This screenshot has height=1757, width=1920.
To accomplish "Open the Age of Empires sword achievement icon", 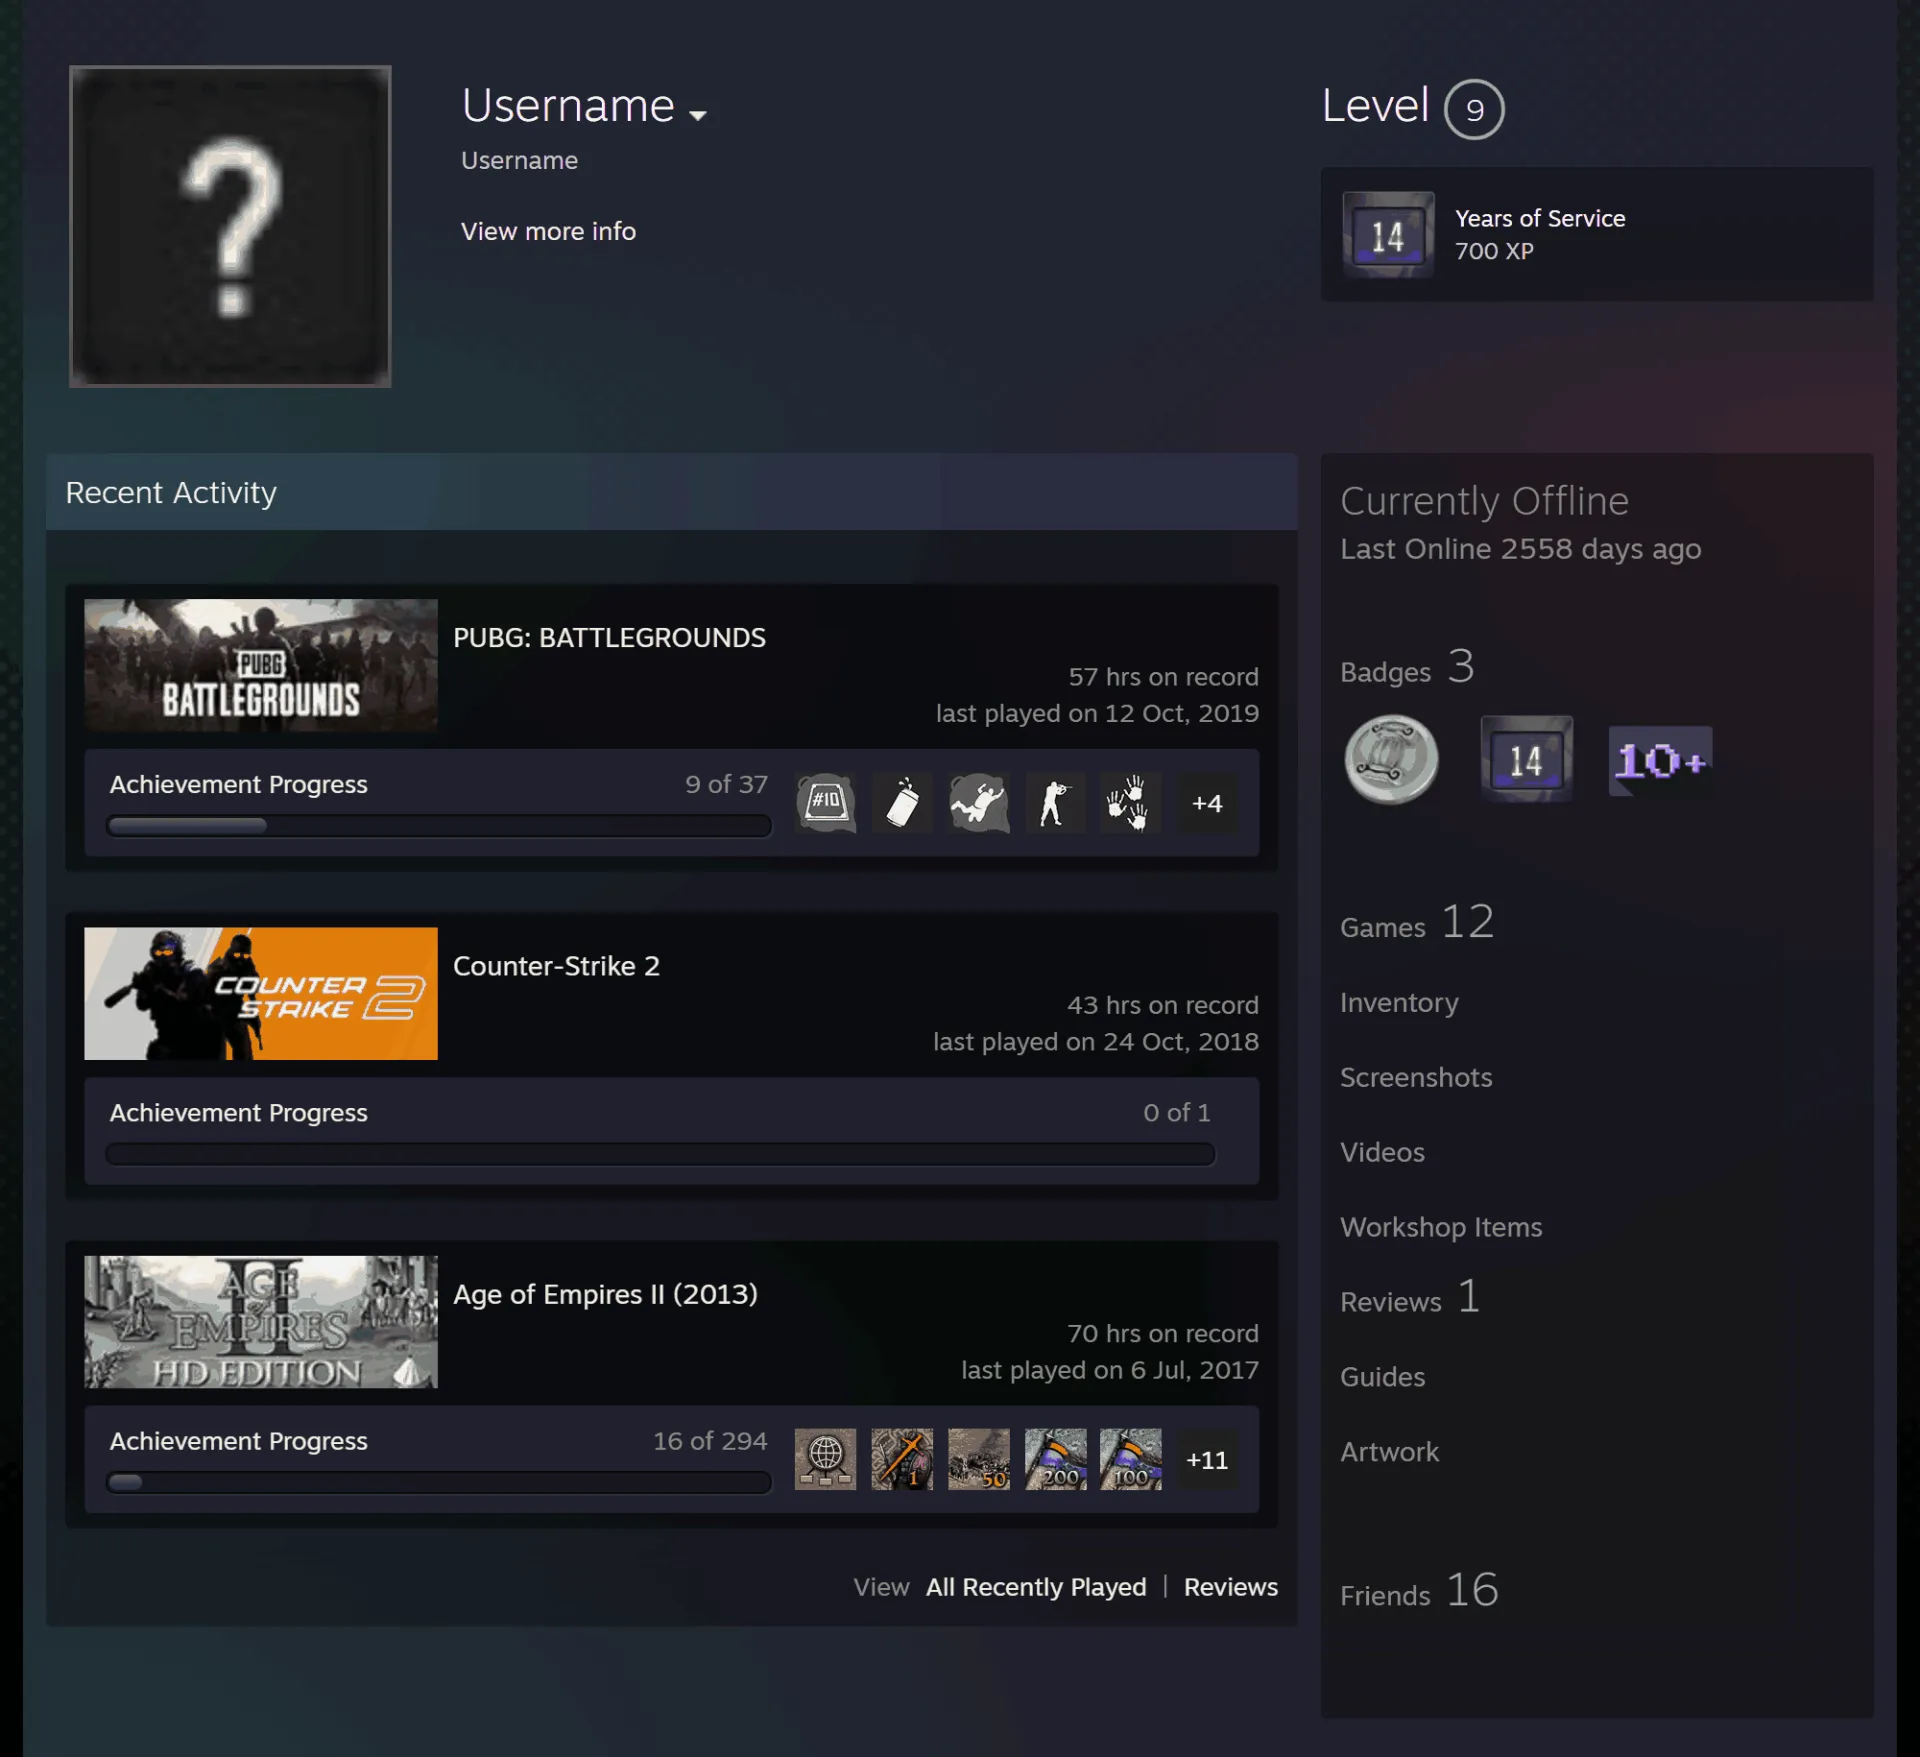I will point(901,1459).
